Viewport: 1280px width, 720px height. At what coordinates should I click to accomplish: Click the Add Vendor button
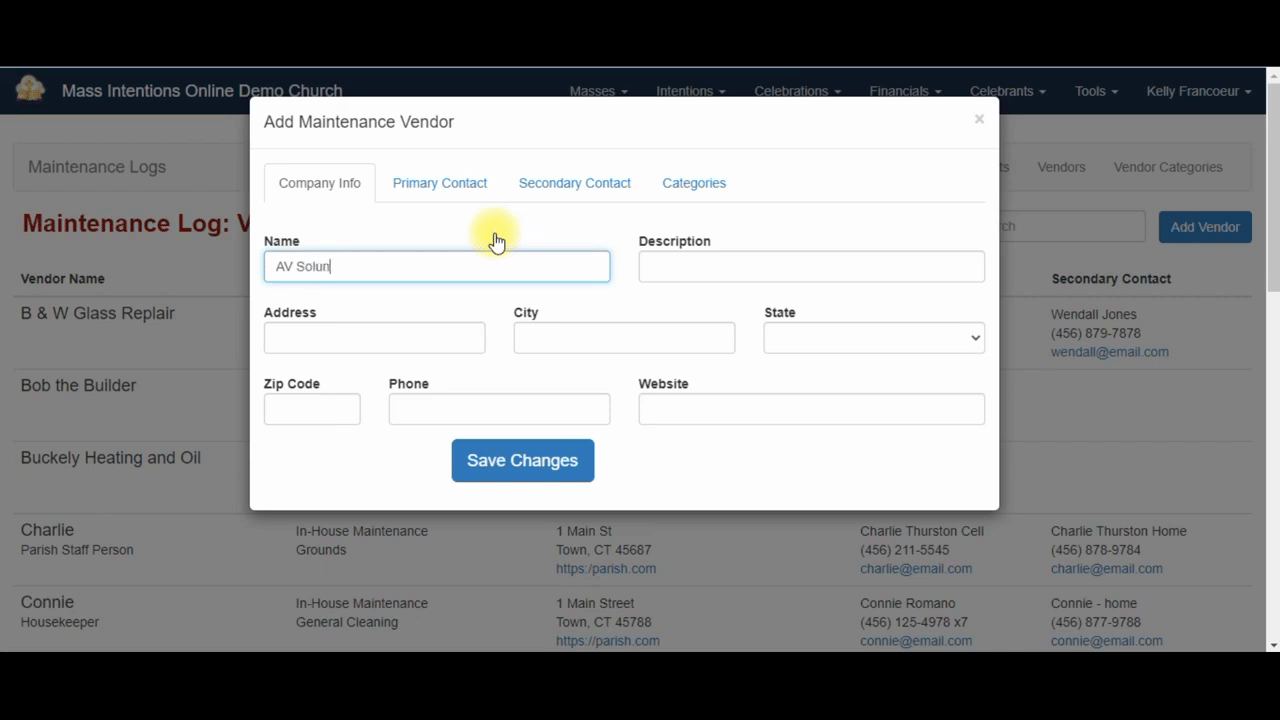[1205, 227]
